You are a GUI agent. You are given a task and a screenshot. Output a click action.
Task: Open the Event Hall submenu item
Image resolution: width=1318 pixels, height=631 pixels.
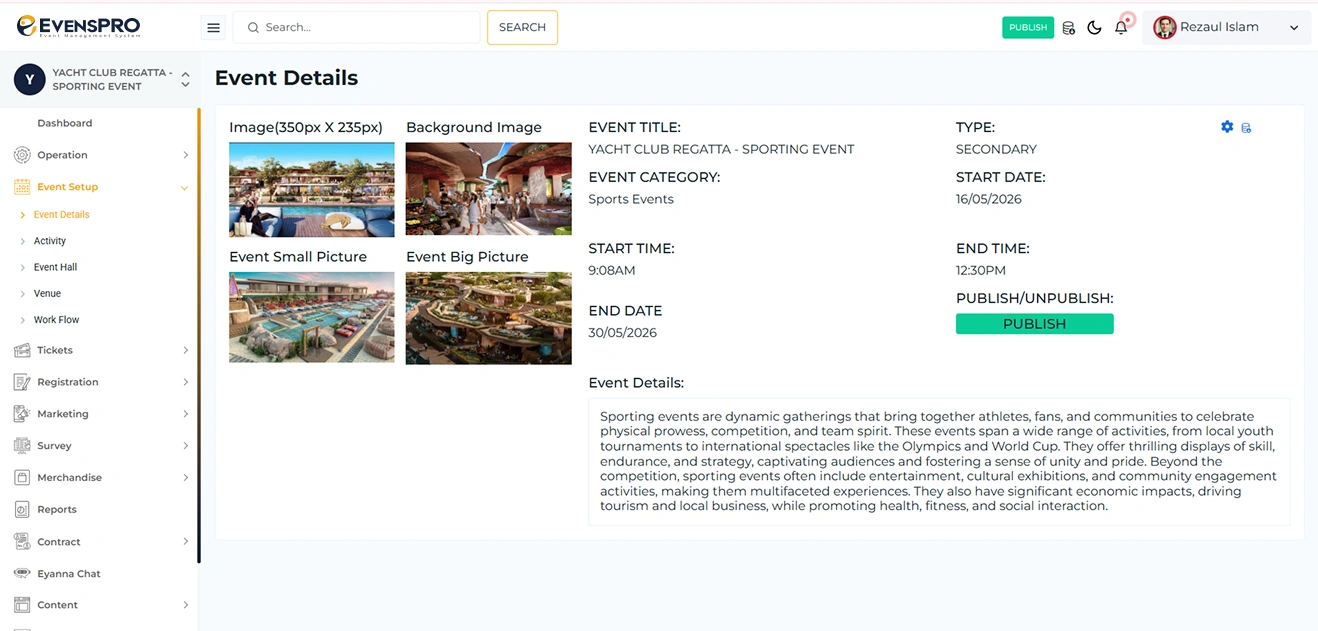(55, 267)
